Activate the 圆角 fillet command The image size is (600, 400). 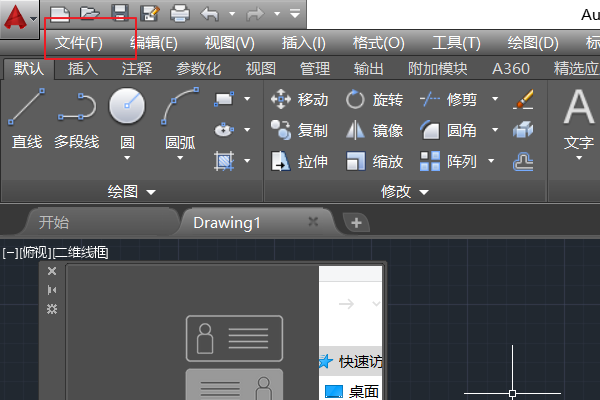[448, 130]
